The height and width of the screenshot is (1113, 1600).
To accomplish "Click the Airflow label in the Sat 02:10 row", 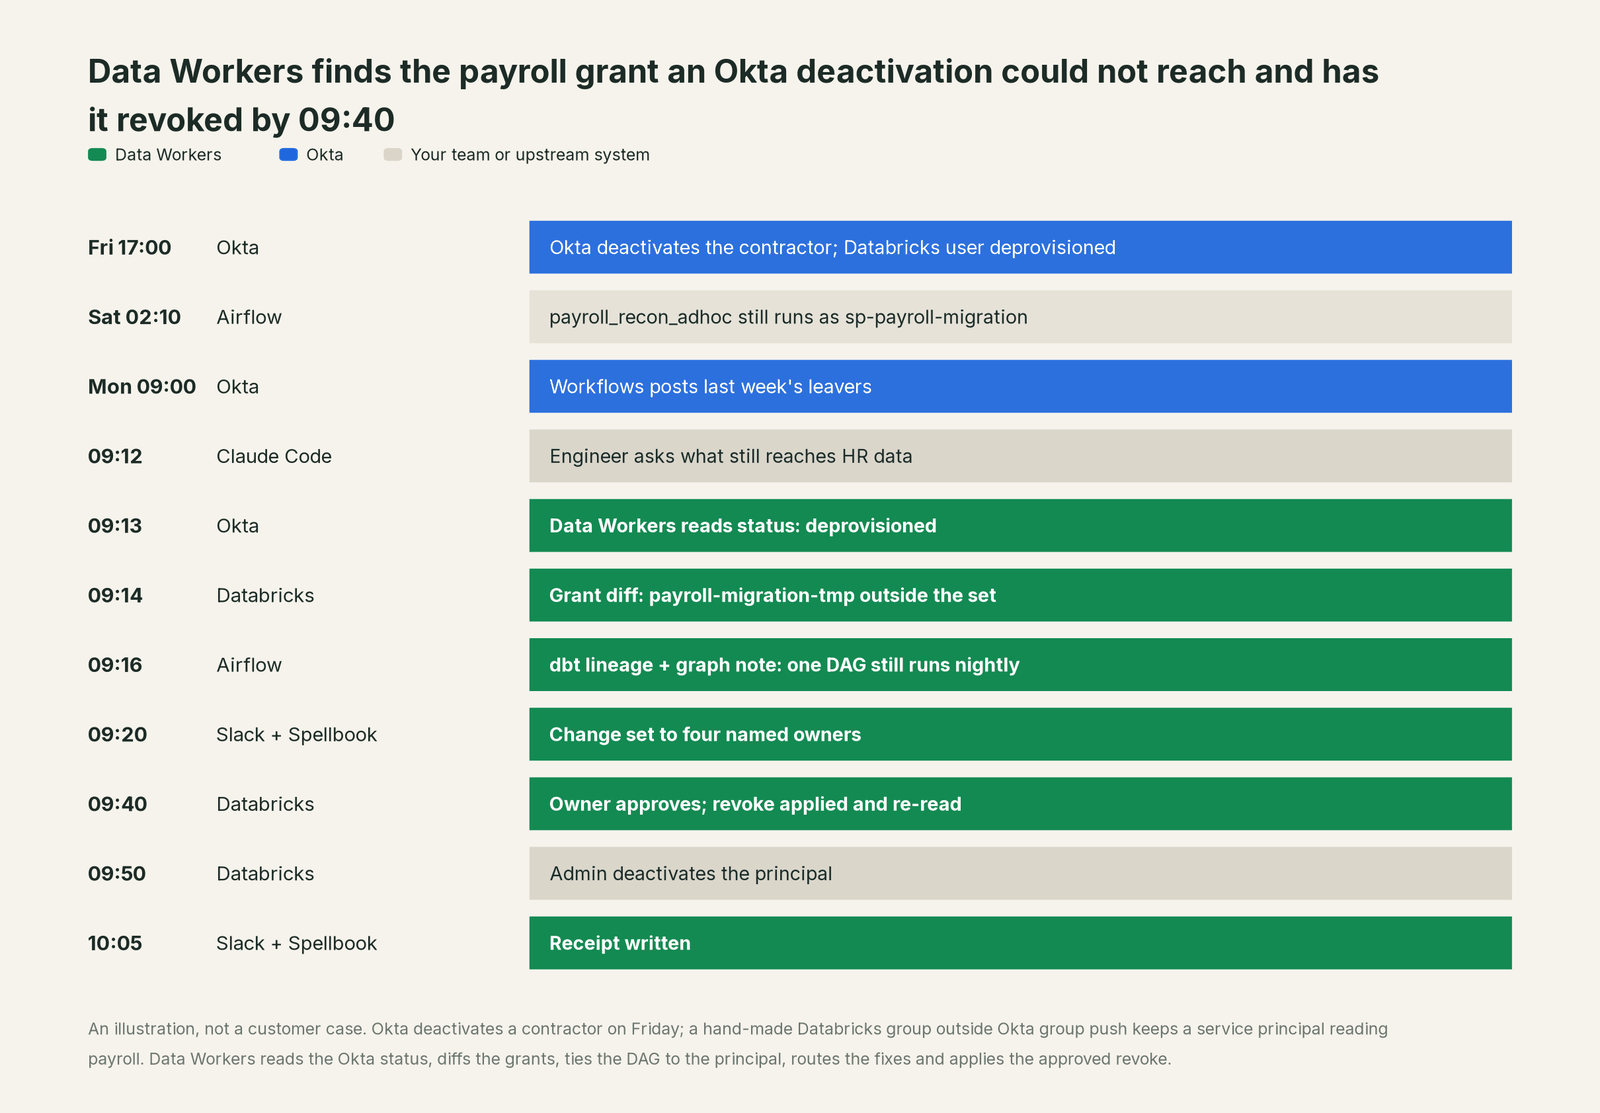I will click(x=249, y=317).
